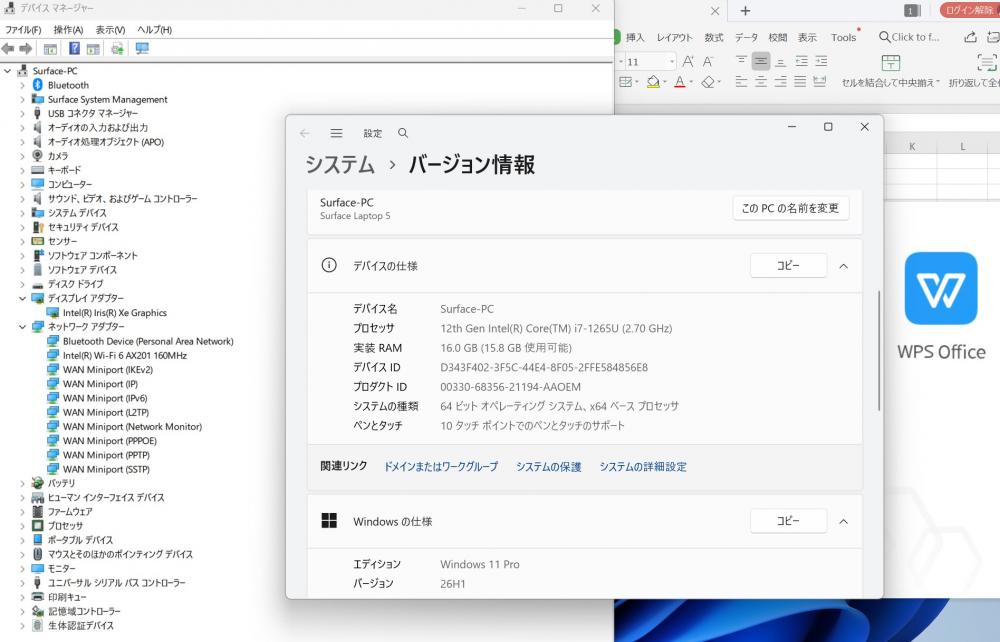Open the 表示(V) menu in Device Manager

pyautogui.click(x=110, y=29)
